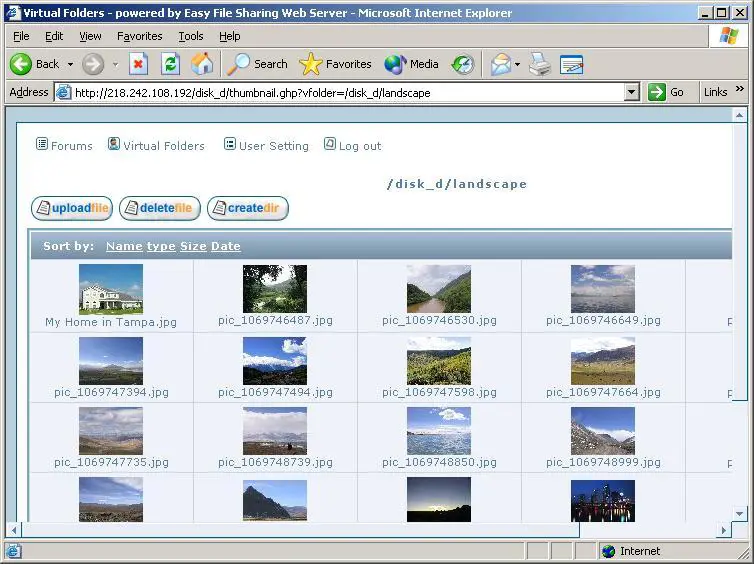
Task: Open the Mail toolbar icon
Action: [x=501, y=64]
